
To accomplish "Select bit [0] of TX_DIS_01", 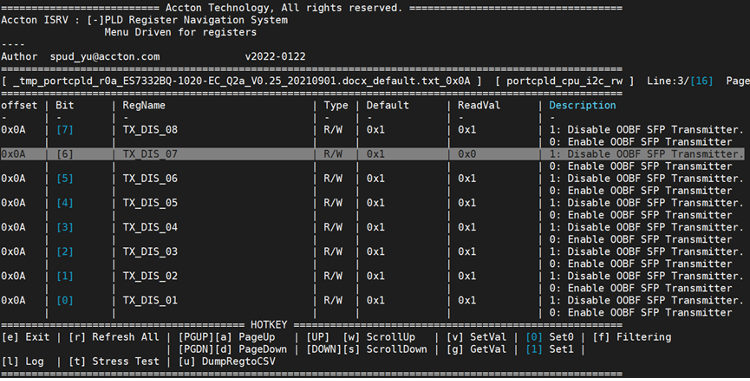I will tap(65, 301).
